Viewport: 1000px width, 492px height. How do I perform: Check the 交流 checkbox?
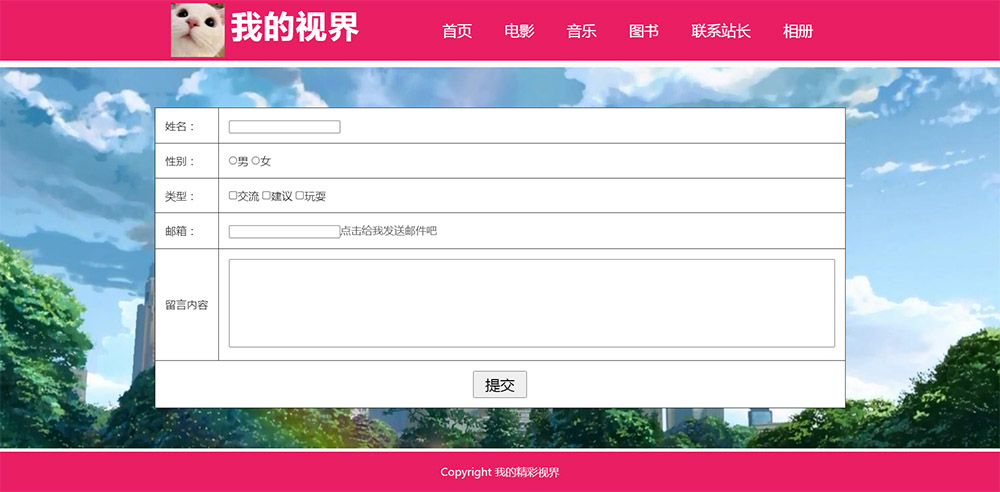click(233, 196)
